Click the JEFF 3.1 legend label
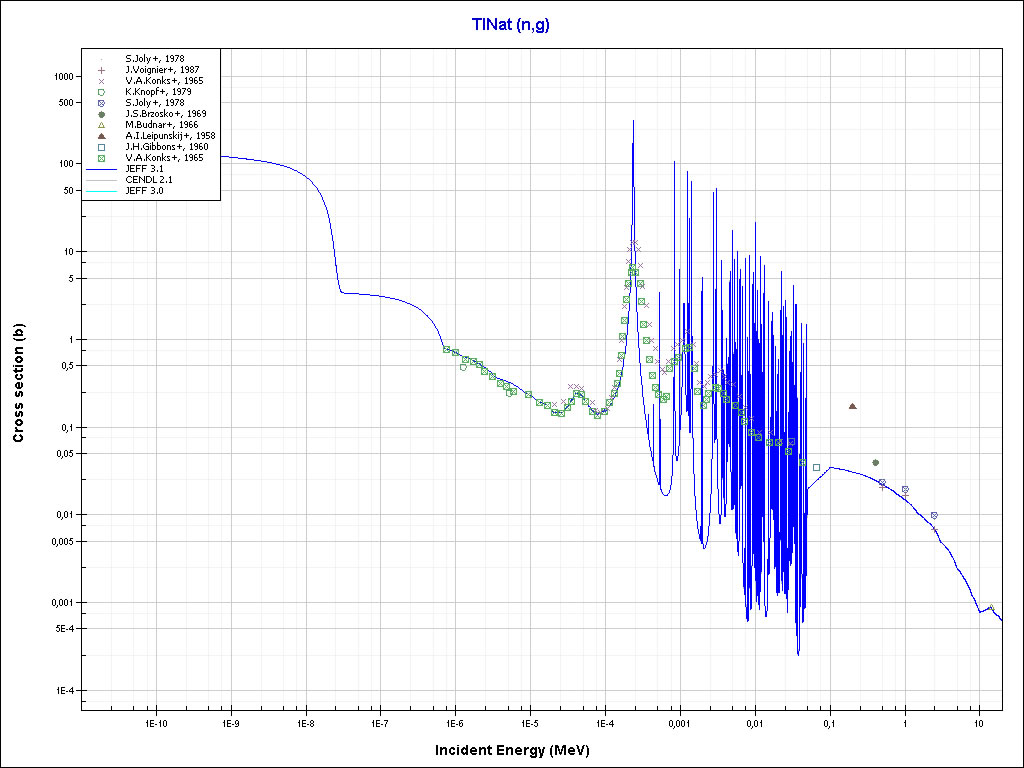Viewport: 1024px width, 768px height. pyautogui.click(x=144, y=168)
